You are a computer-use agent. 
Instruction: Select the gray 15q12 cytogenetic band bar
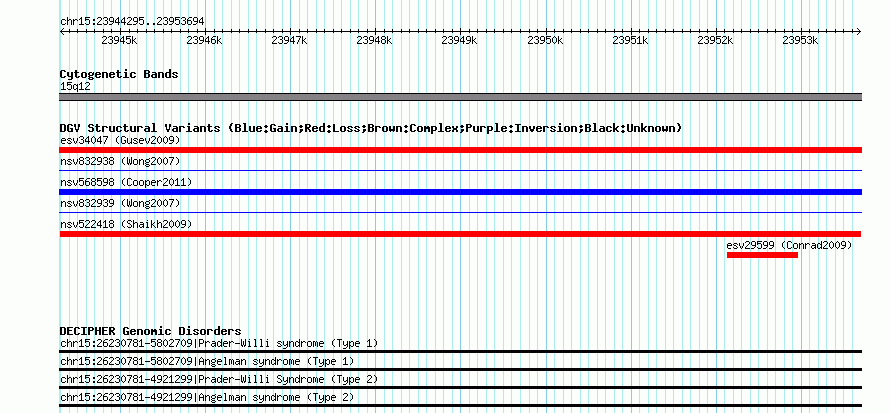tap(460, 97)
